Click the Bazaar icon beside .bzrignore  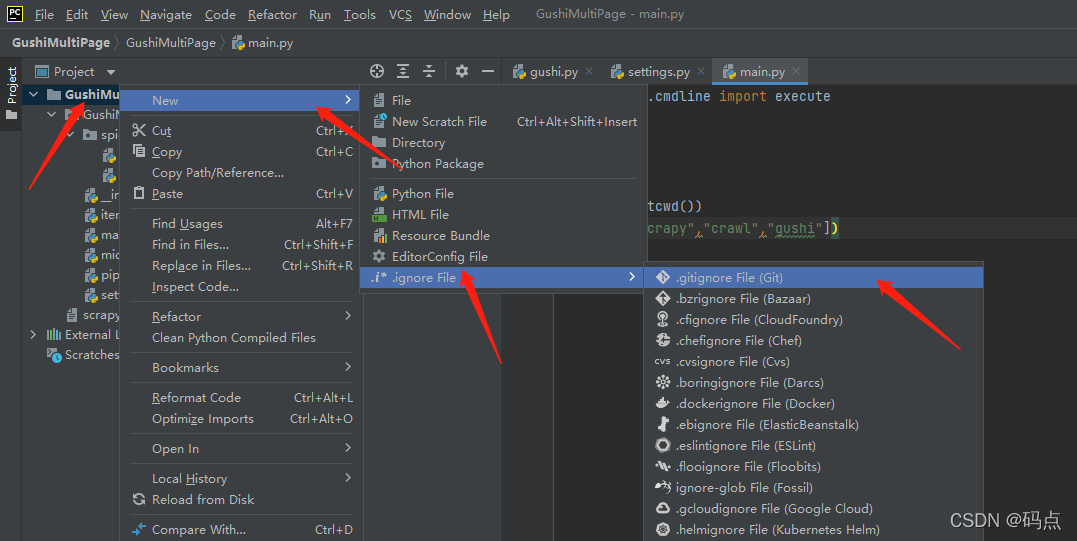663,298
